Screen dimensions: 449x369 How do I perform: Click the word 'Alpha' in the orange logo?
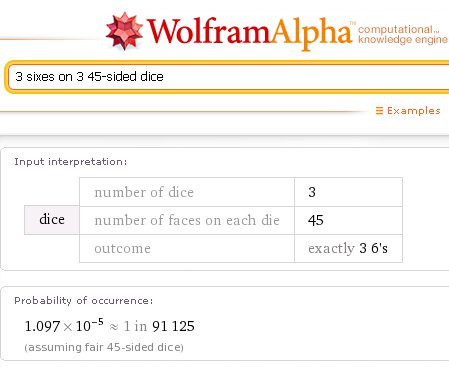click(311, 33)
